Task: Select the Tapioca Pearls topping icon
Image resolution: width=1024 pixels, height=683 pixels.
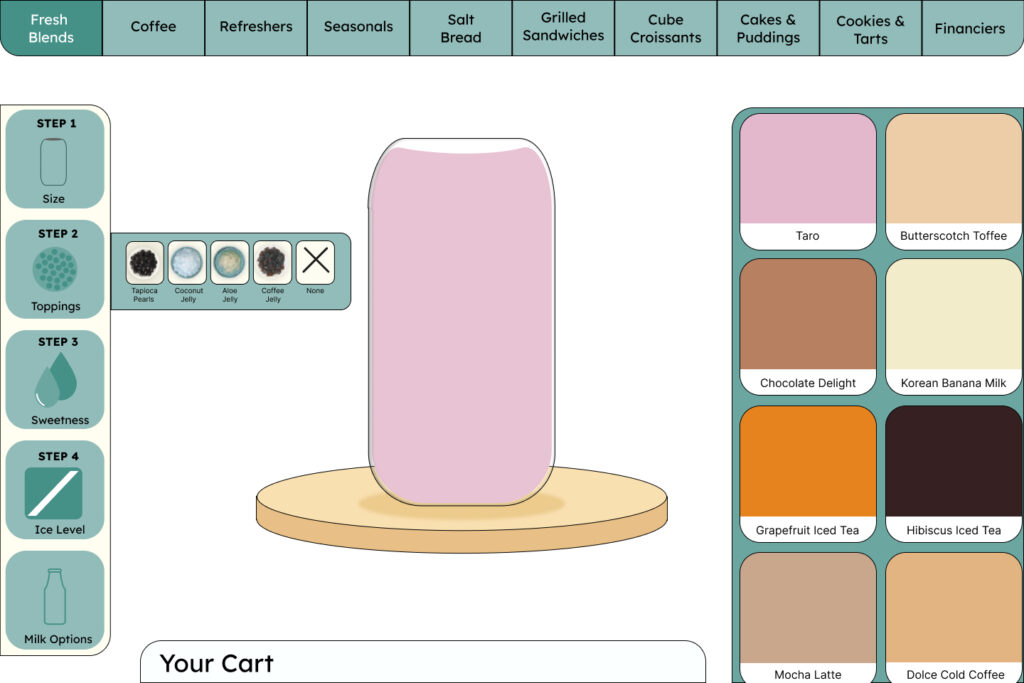Action: 144,263
